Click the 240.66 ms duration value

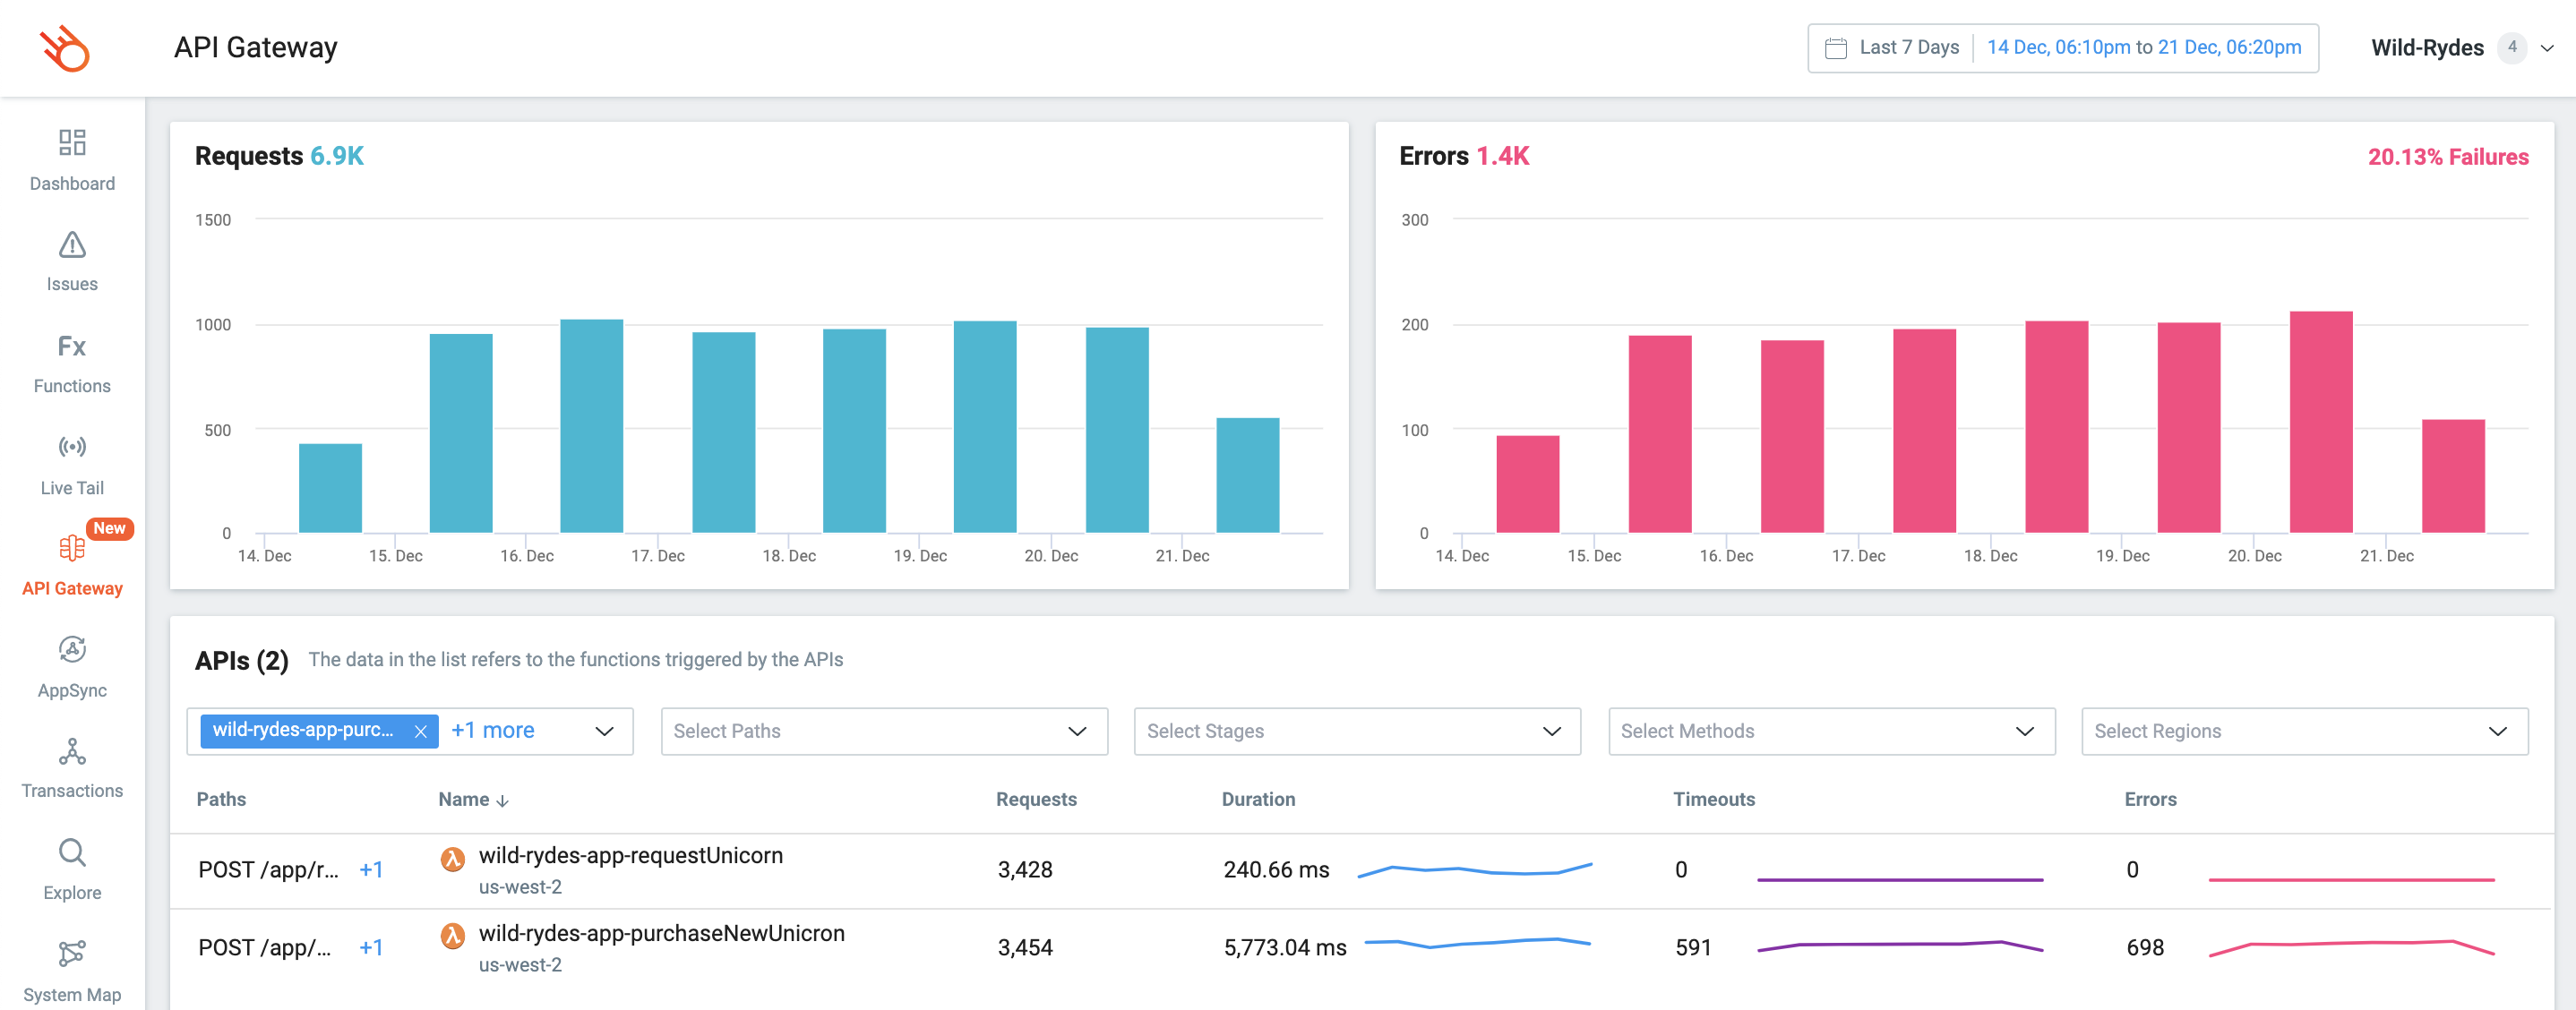1276,870
